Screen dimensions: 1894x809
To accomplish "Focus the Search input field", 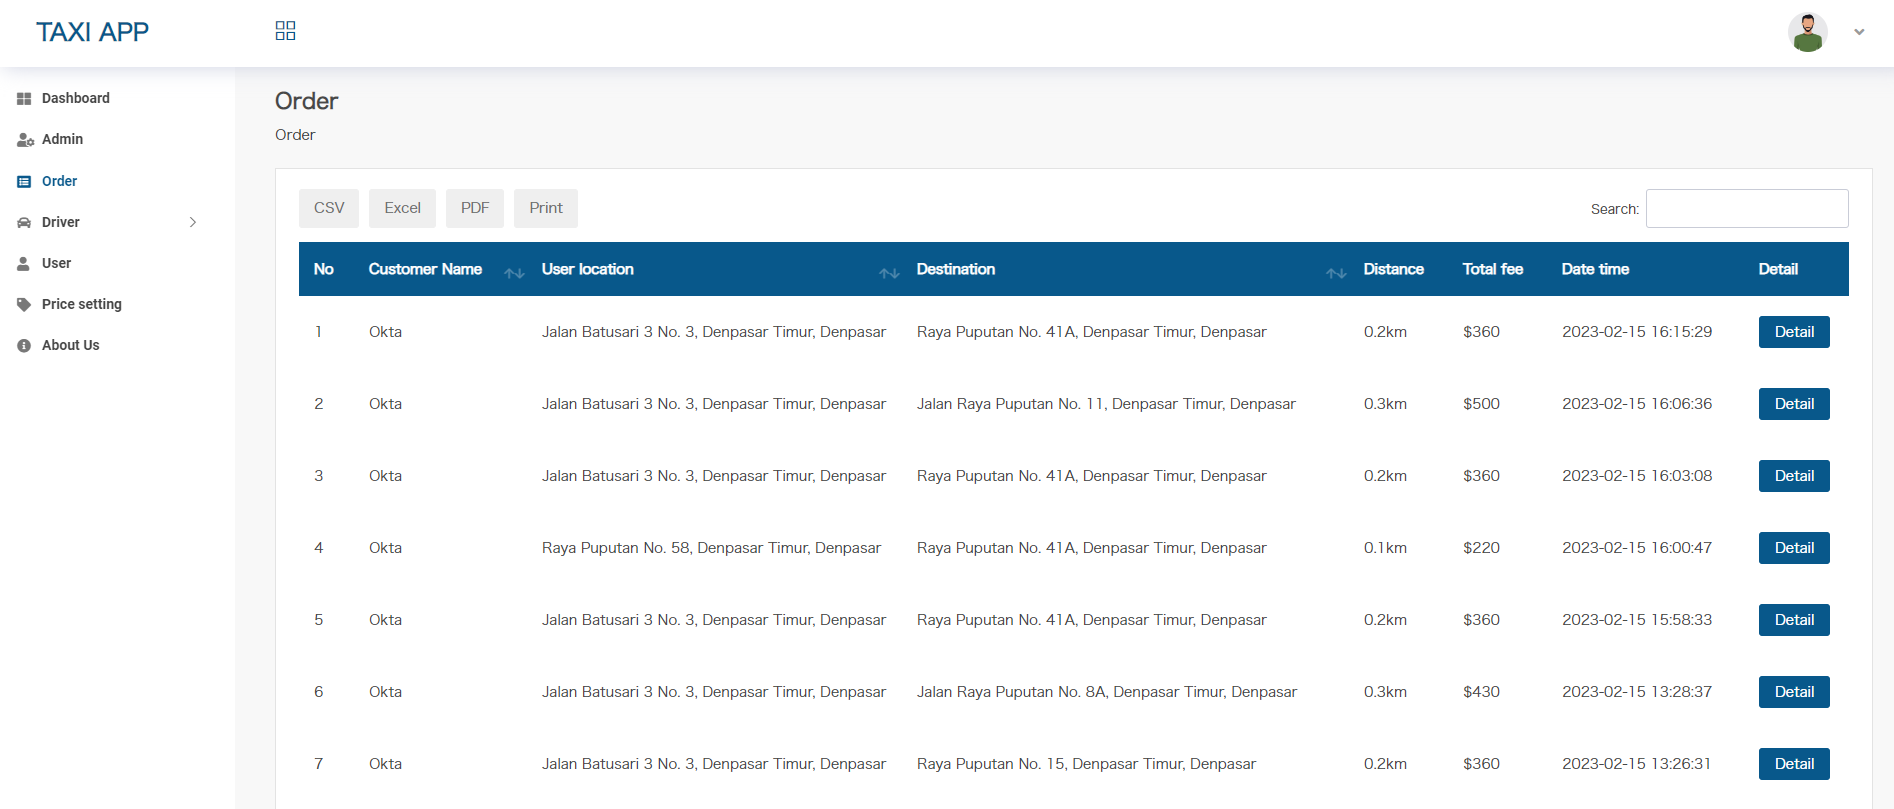I will pyautogui.click(x=1747, y=208).
